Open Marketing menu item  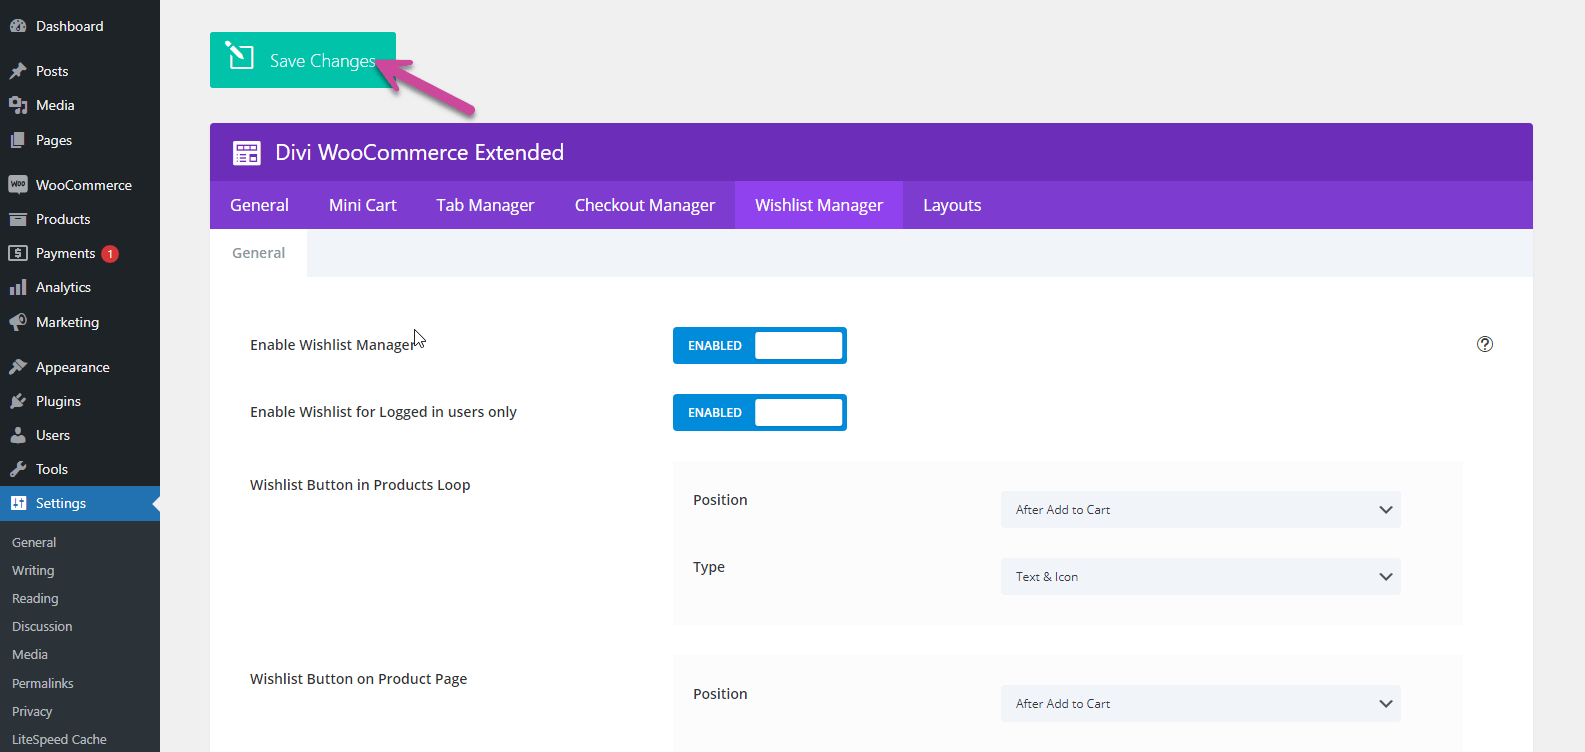[x=80, y=322]
